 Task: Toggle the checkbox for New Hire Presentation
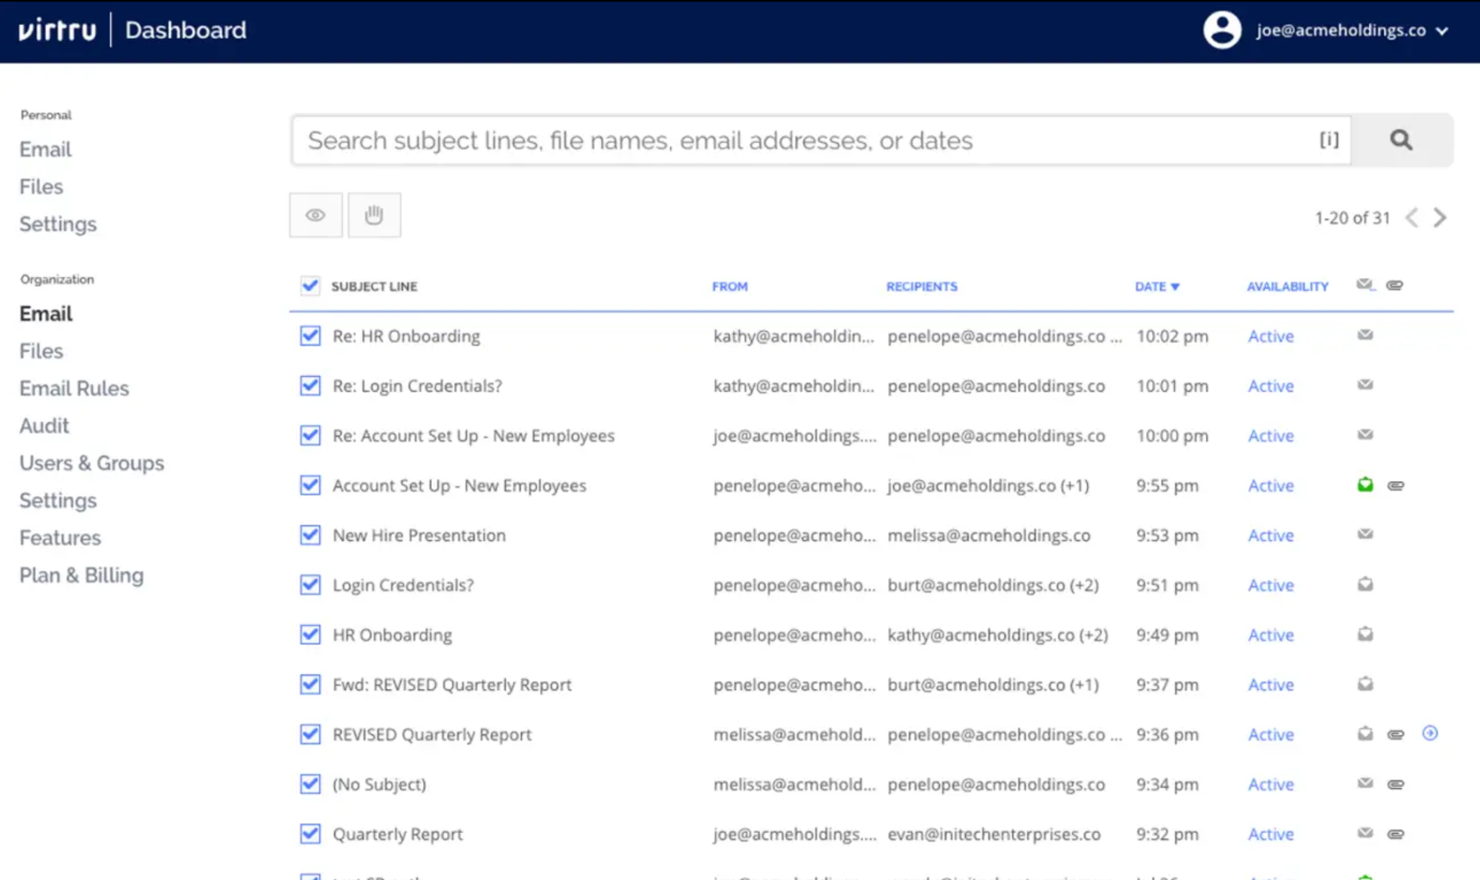click(x=309, y=535)
